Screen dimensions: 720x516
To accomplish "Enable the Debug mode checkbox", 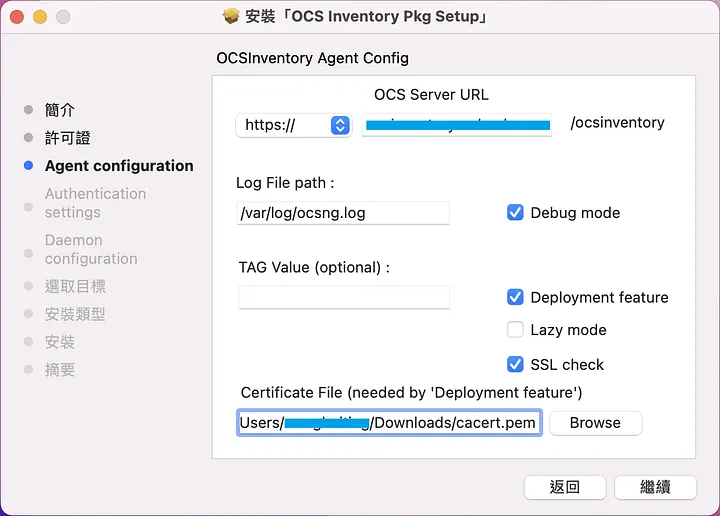I will (516, 213).
